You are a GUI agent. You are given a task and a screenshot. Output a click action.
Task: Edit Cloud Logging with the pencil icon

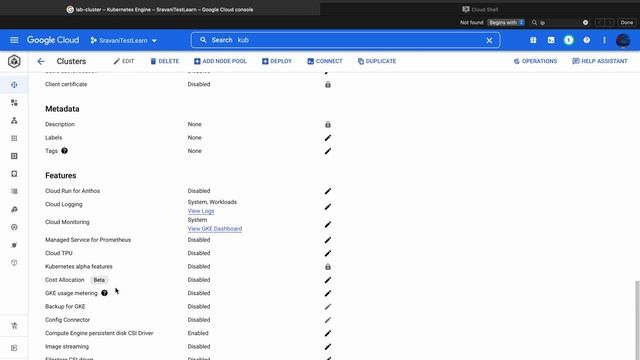point(328,207)
